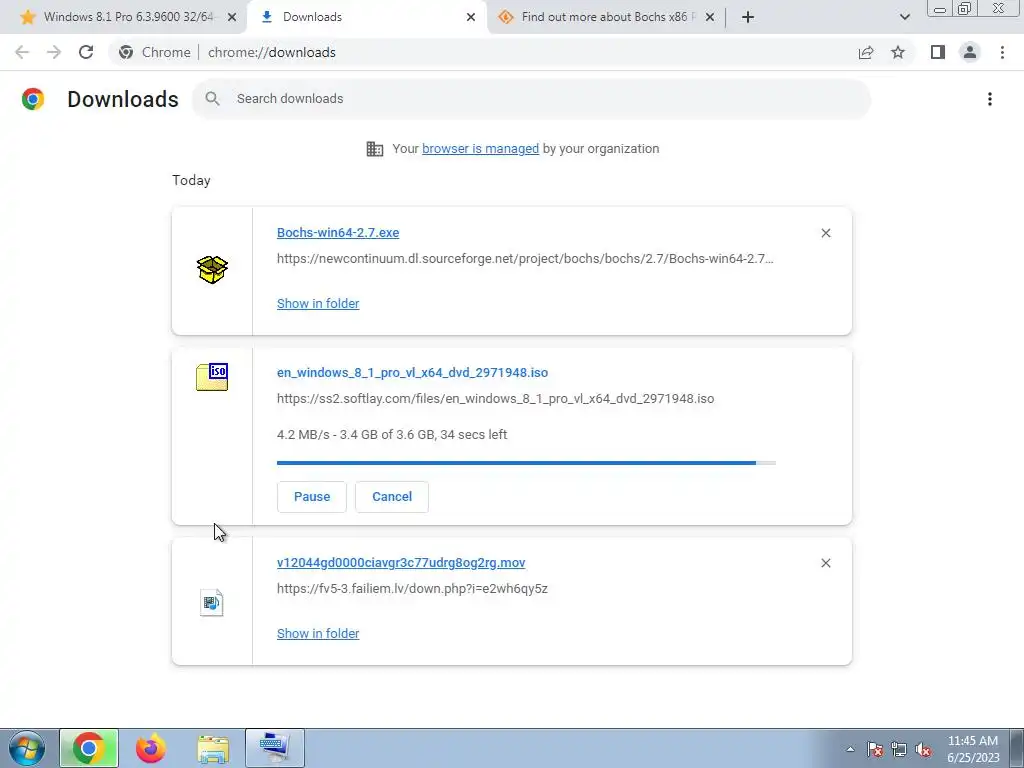Open the side panel icon
The width and height of the screenshot is (1024, 768).
point(938,52)
